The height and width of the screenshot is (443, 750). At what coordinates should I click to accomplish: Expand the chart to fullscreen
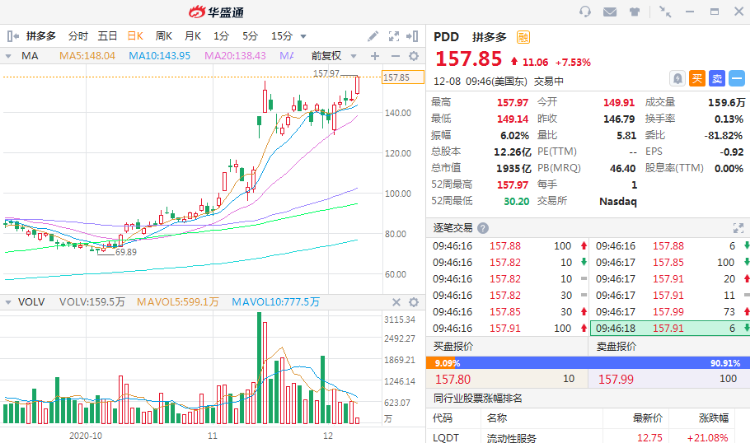[395, 35]
